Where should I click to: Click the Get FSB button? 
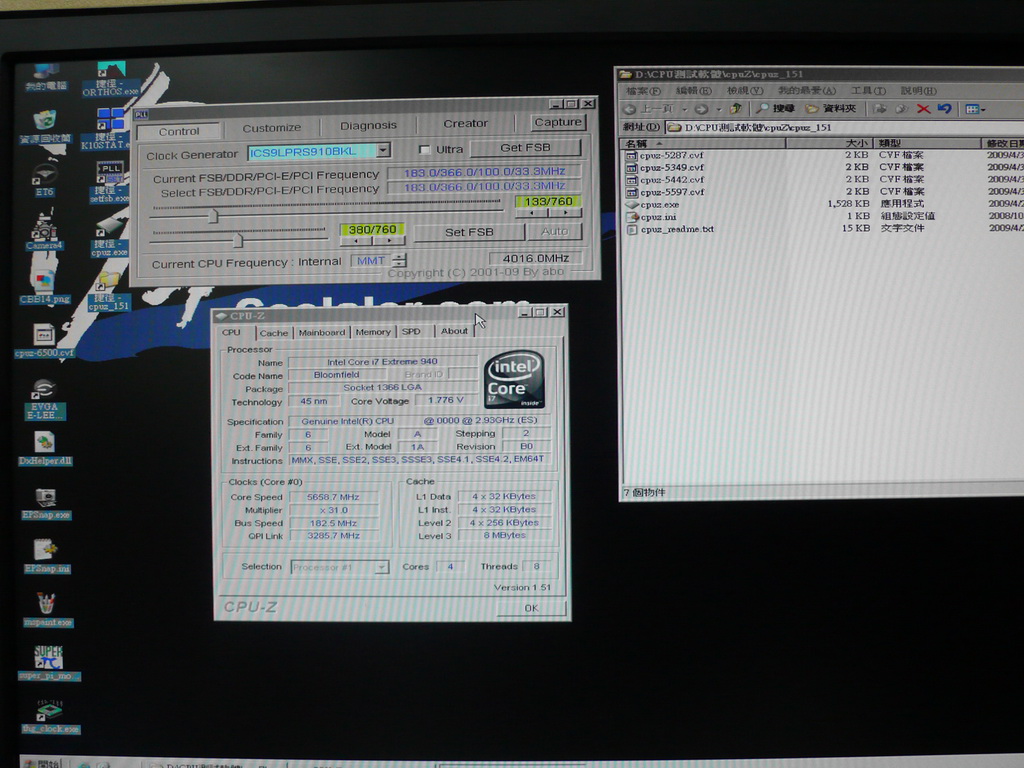(525, 148)
